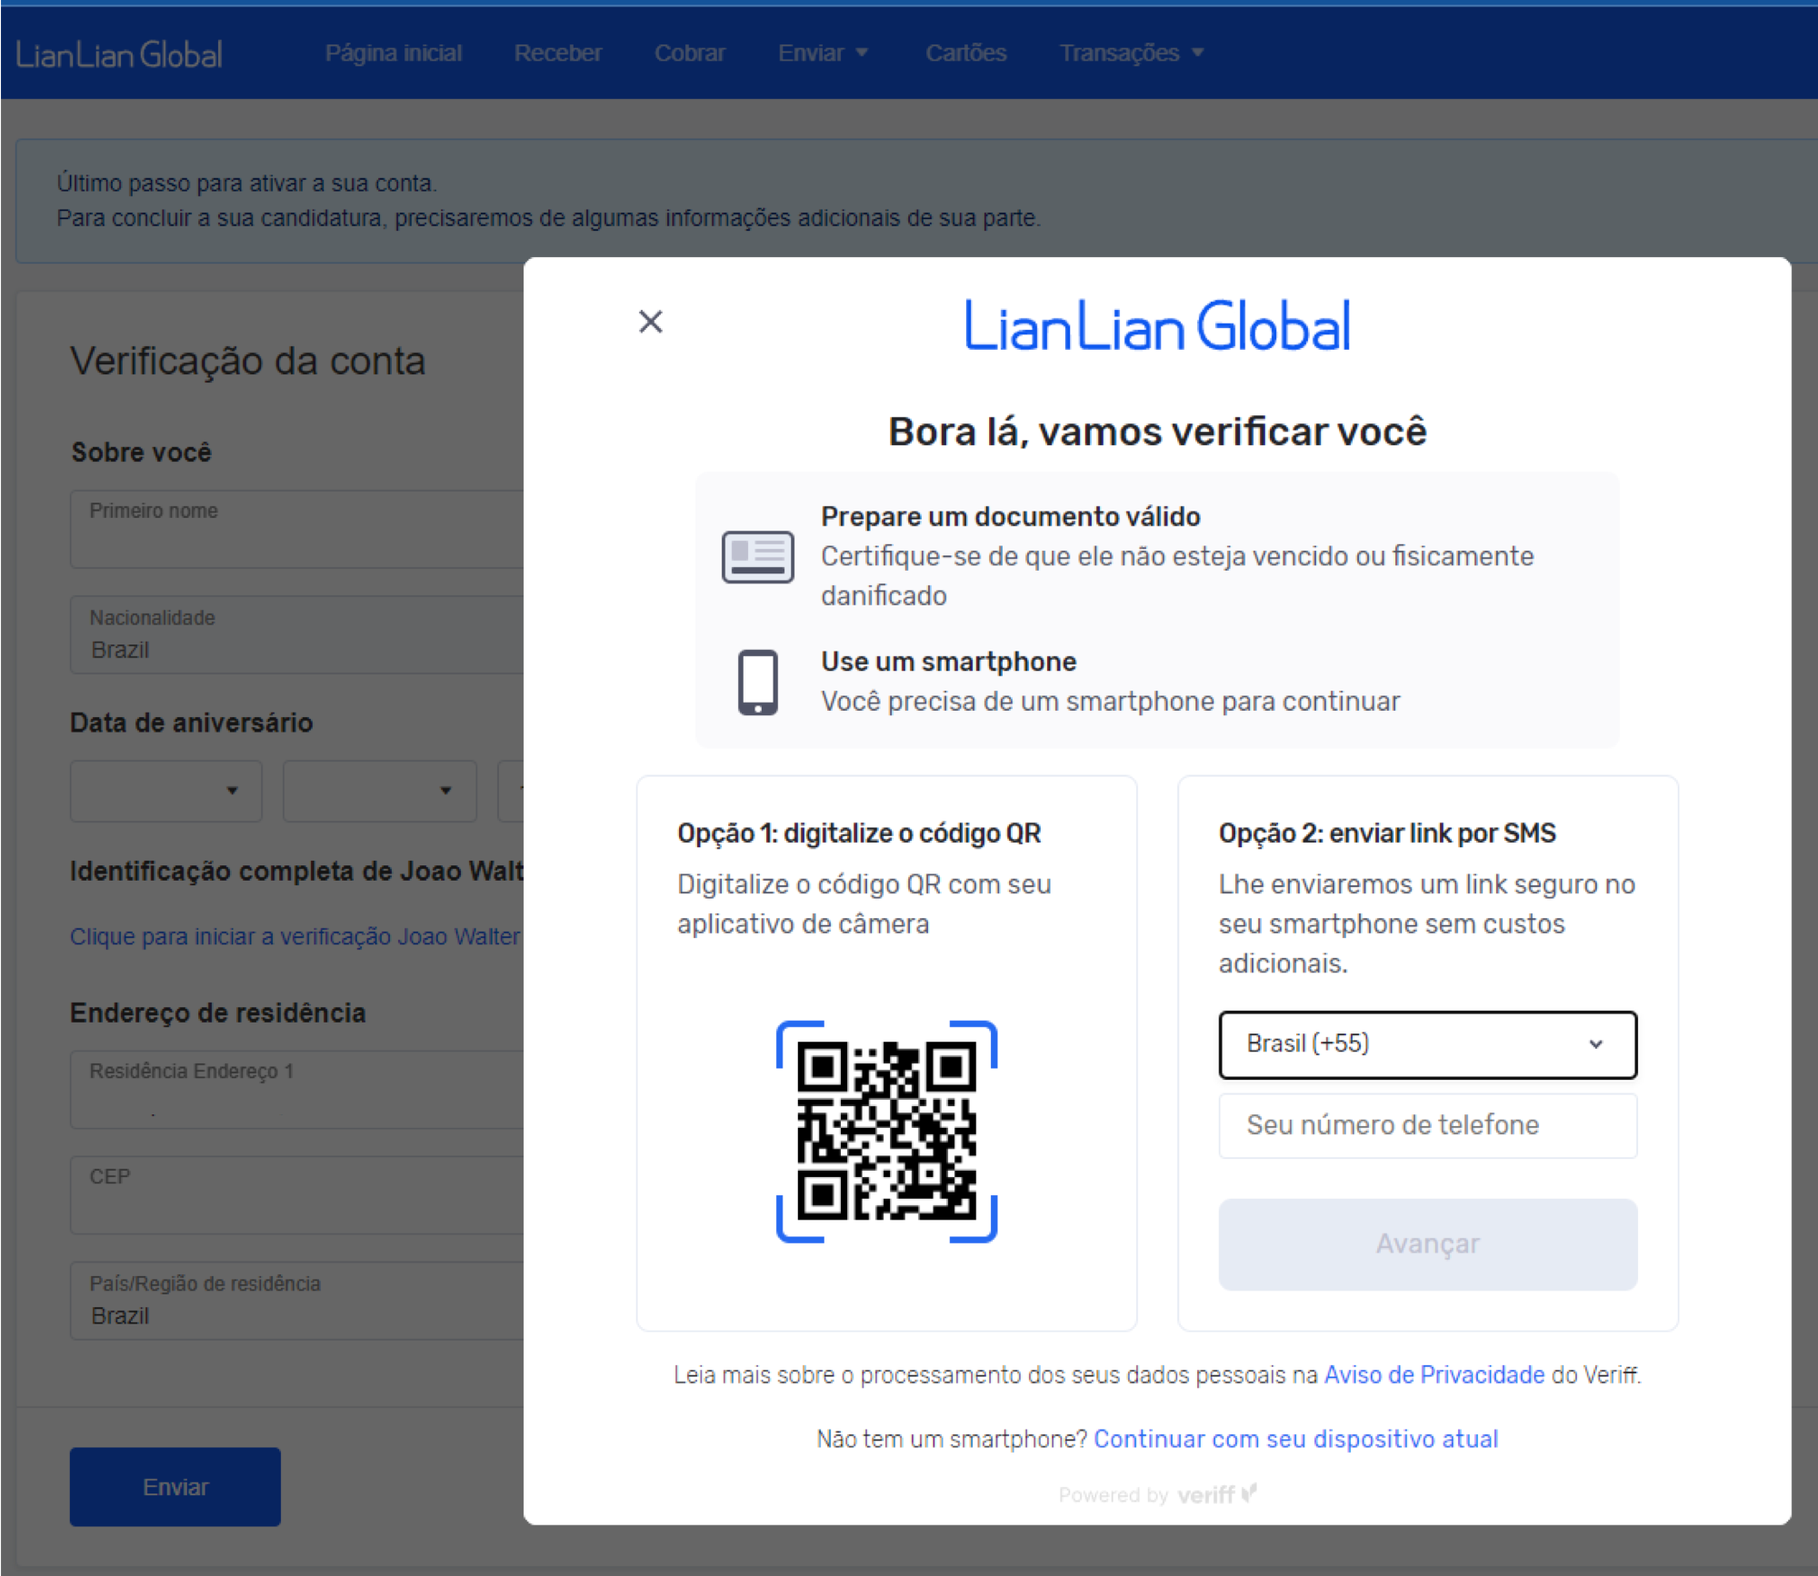Close the Veriff verification dialog
Screen dimensions: 1818x1576
[650, 321]
